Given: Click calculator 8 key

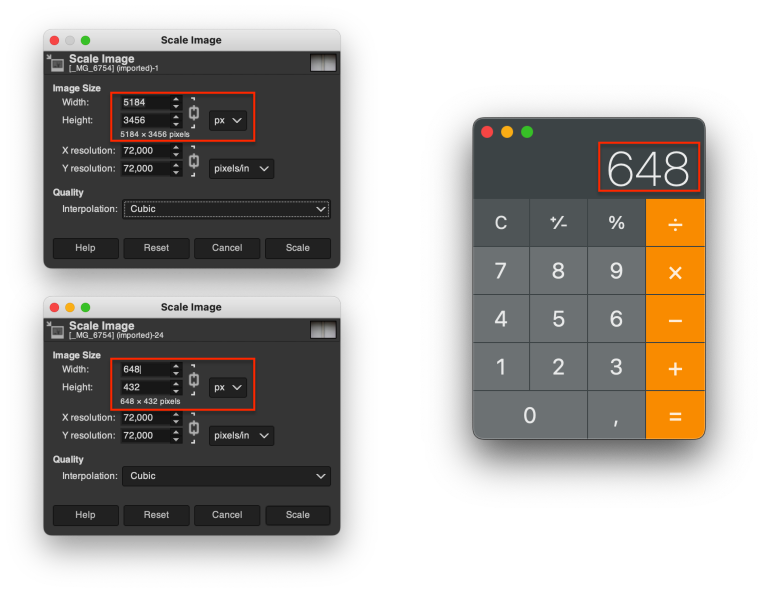Looking at the screenshot, I should coord(559,271).
